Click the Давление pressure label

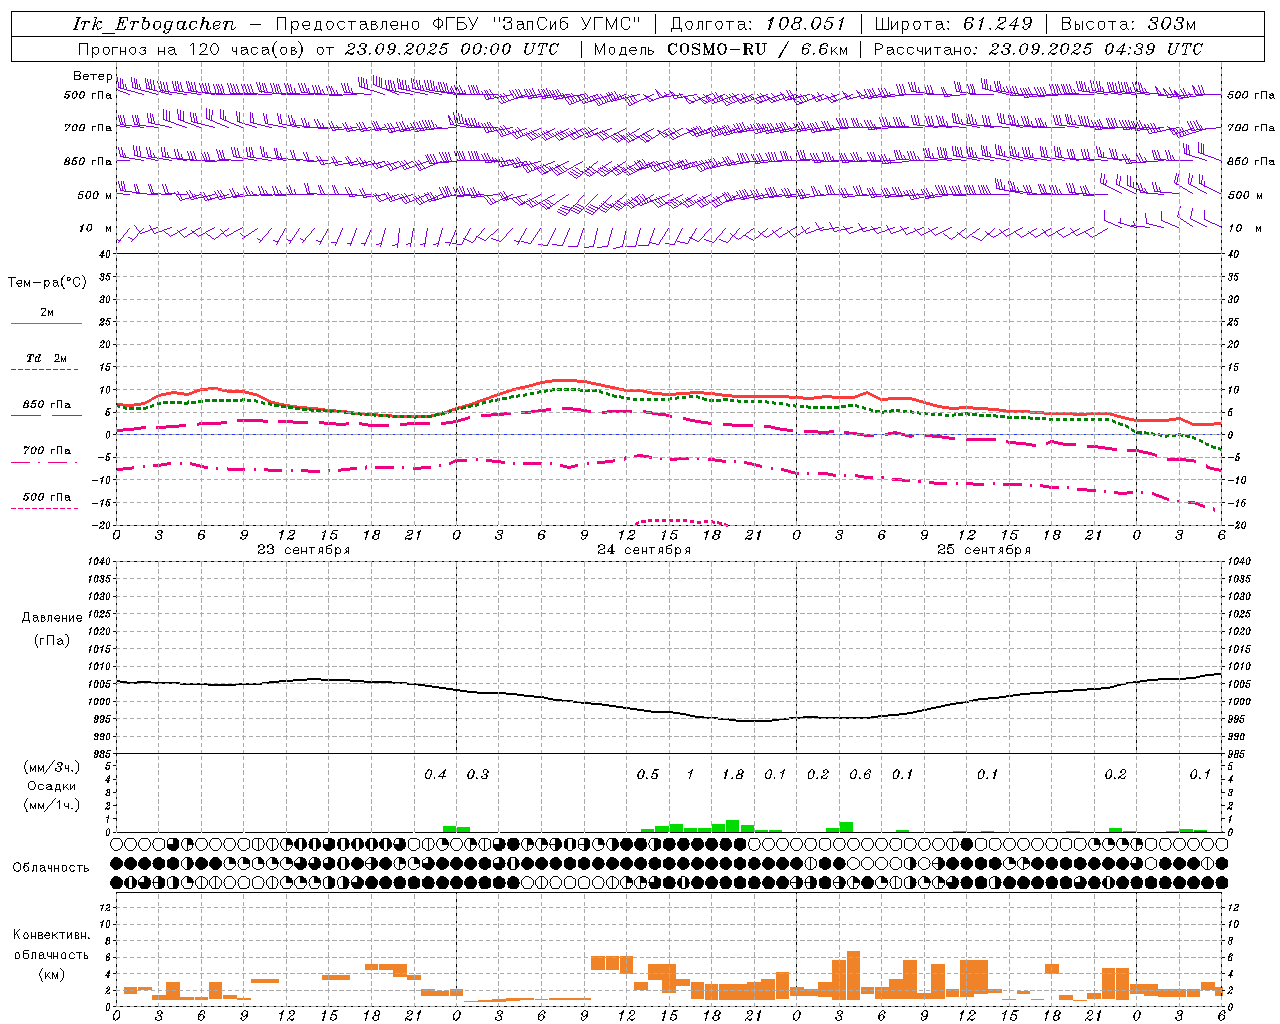[x=52, y=617]
